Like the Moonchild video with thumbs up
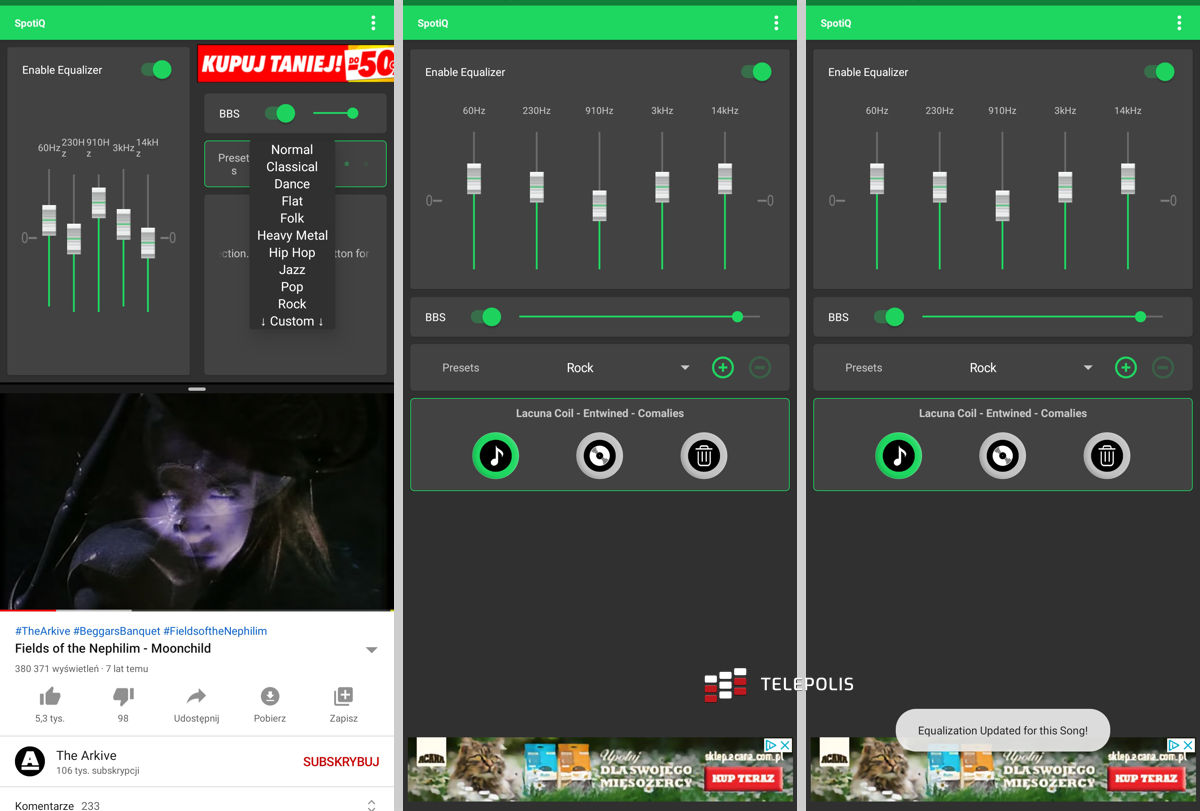Viewport: 1200px width, 811px height. [x=48, y=697]
